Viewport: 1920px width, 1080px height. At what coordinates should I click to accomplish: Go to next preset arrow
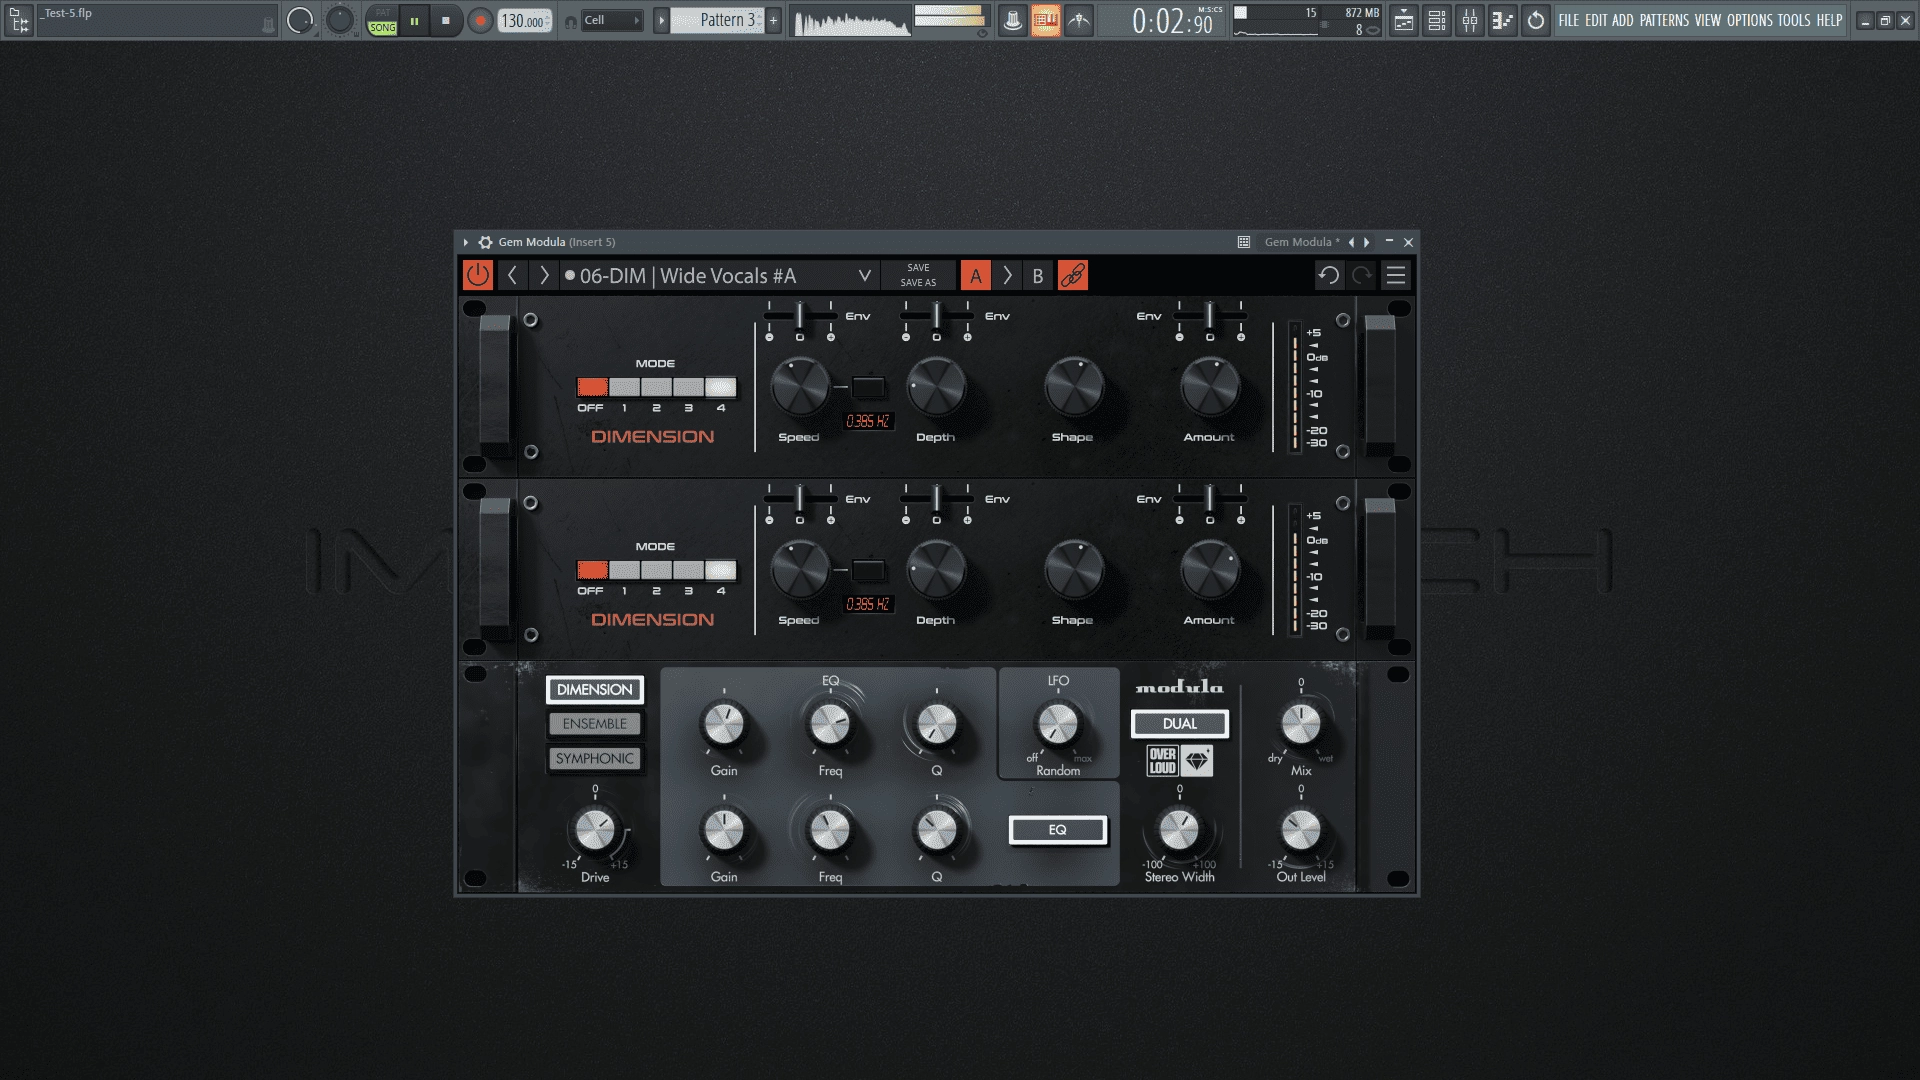pyautogui.click(x=544, y=275)
